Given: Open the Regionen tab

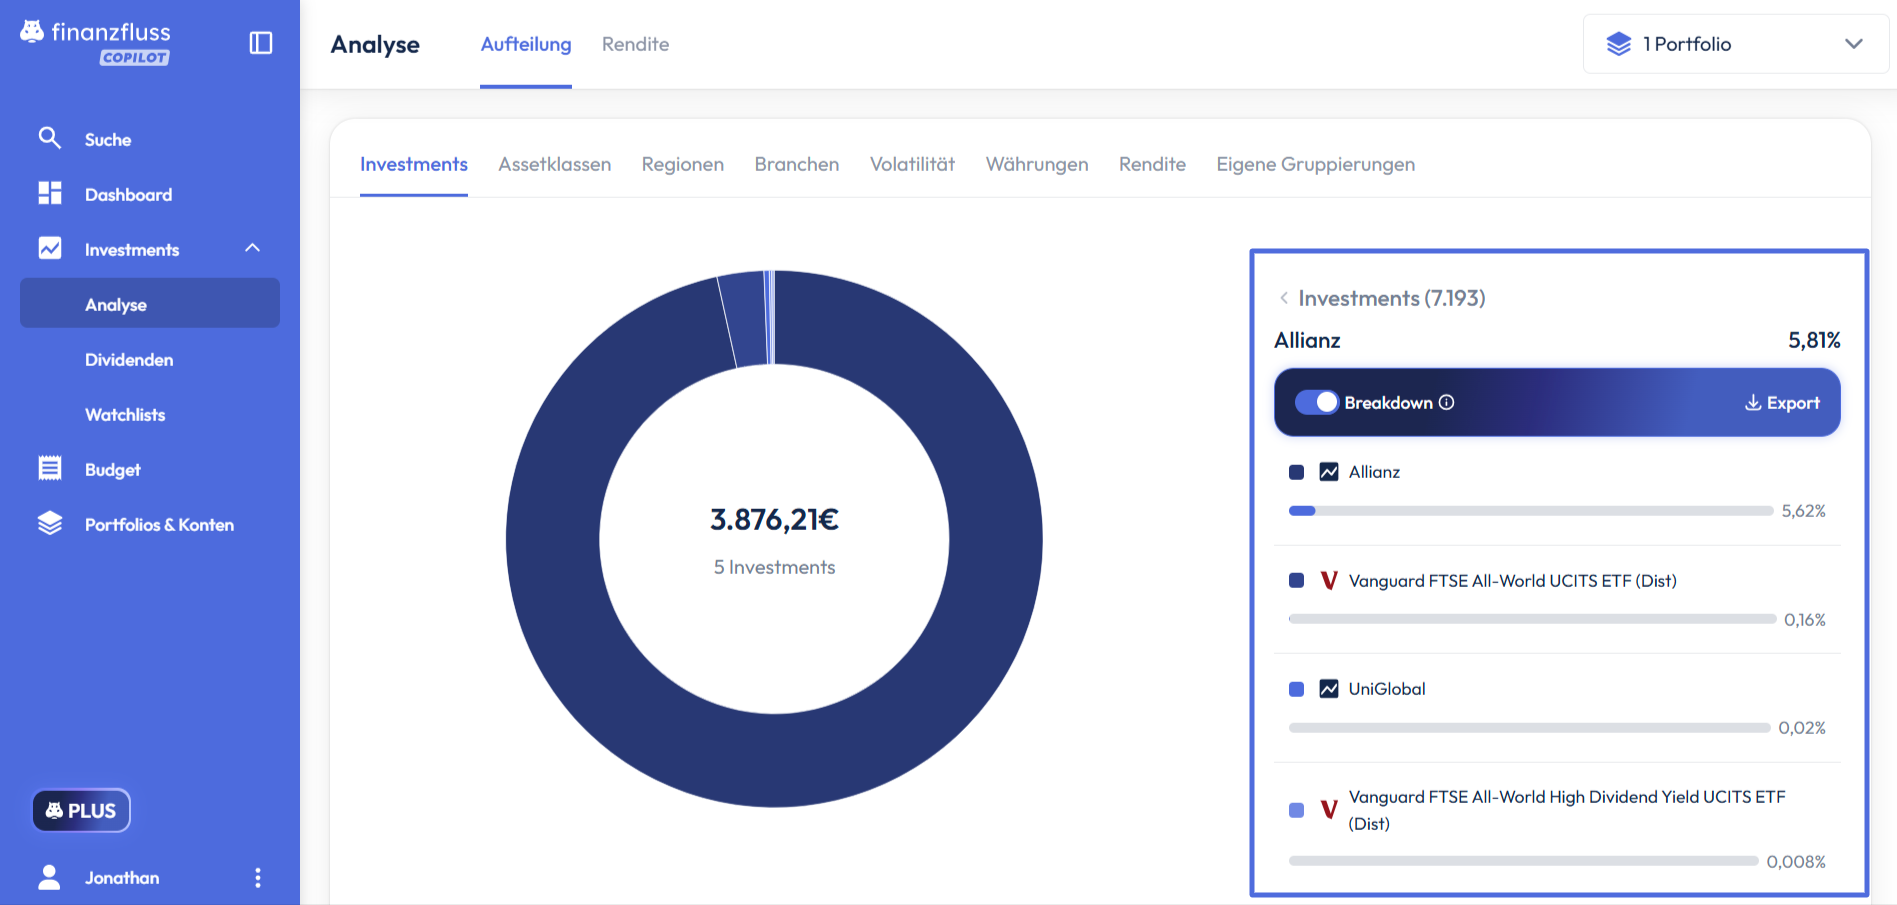Looking at the screenshot, I should pyautogui.click(x=683, y=164).
